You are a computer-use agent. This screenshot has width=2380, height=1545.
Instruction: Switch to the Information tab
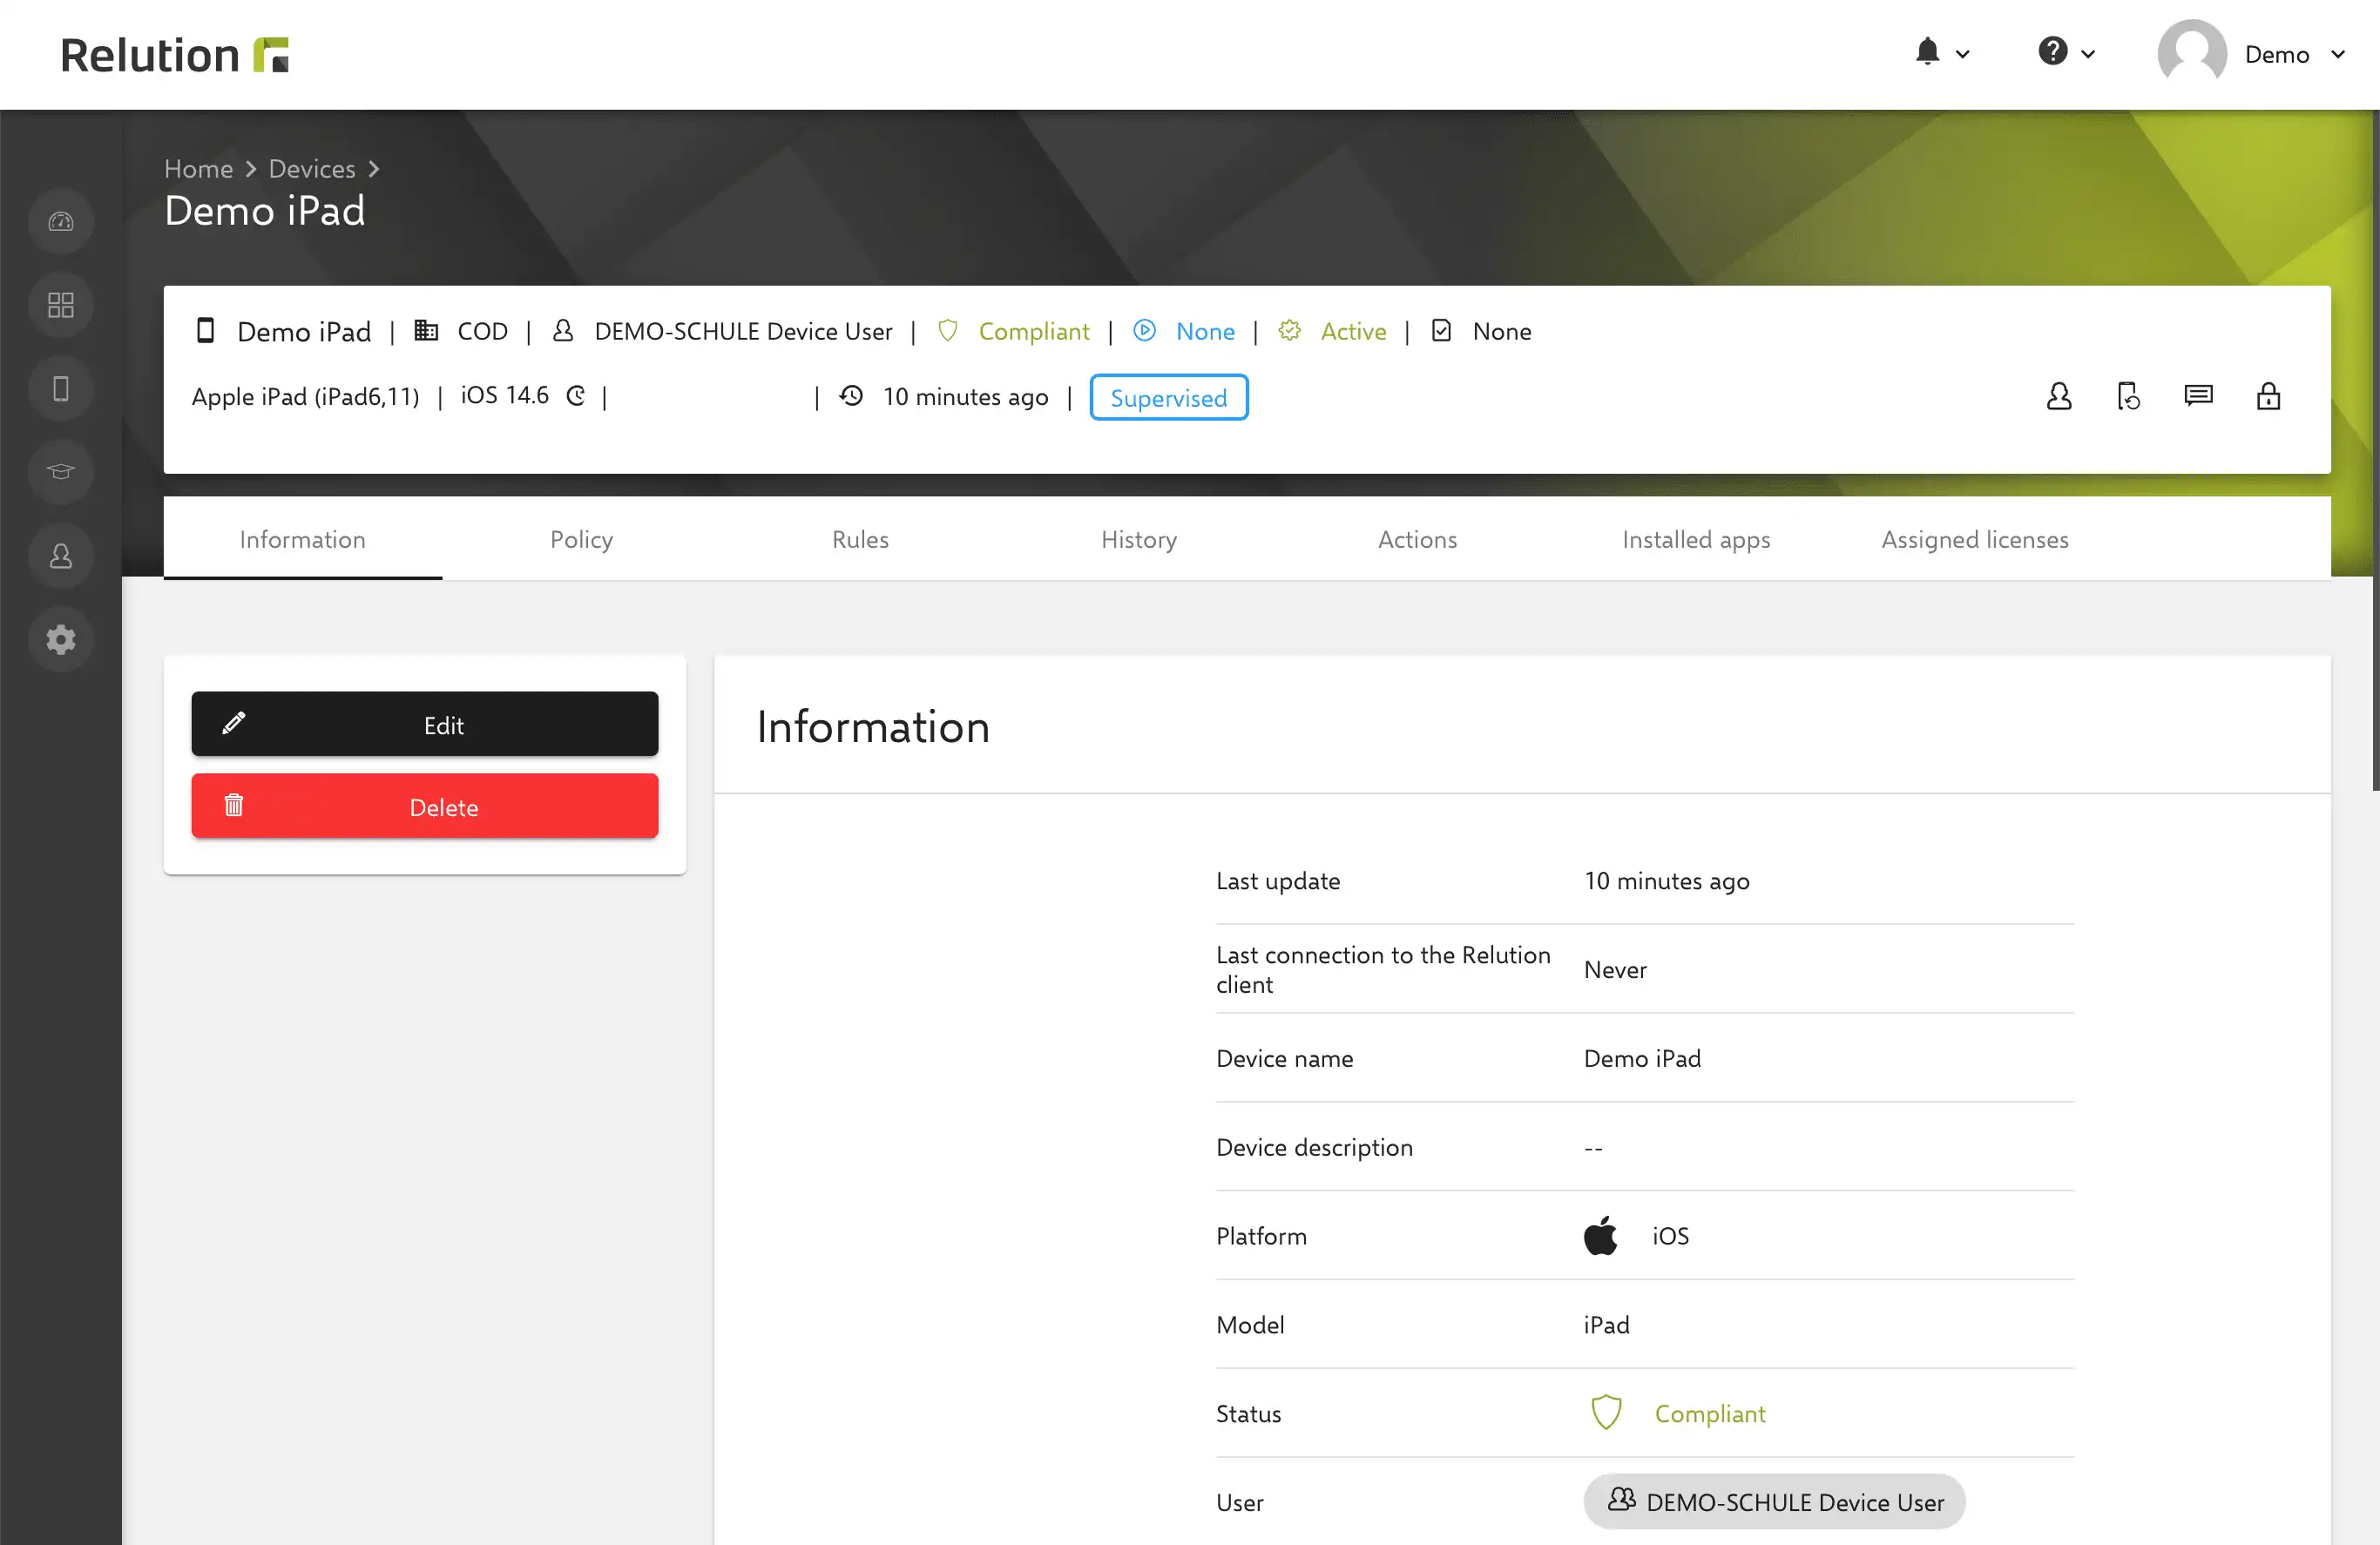[x=303, y=539]
